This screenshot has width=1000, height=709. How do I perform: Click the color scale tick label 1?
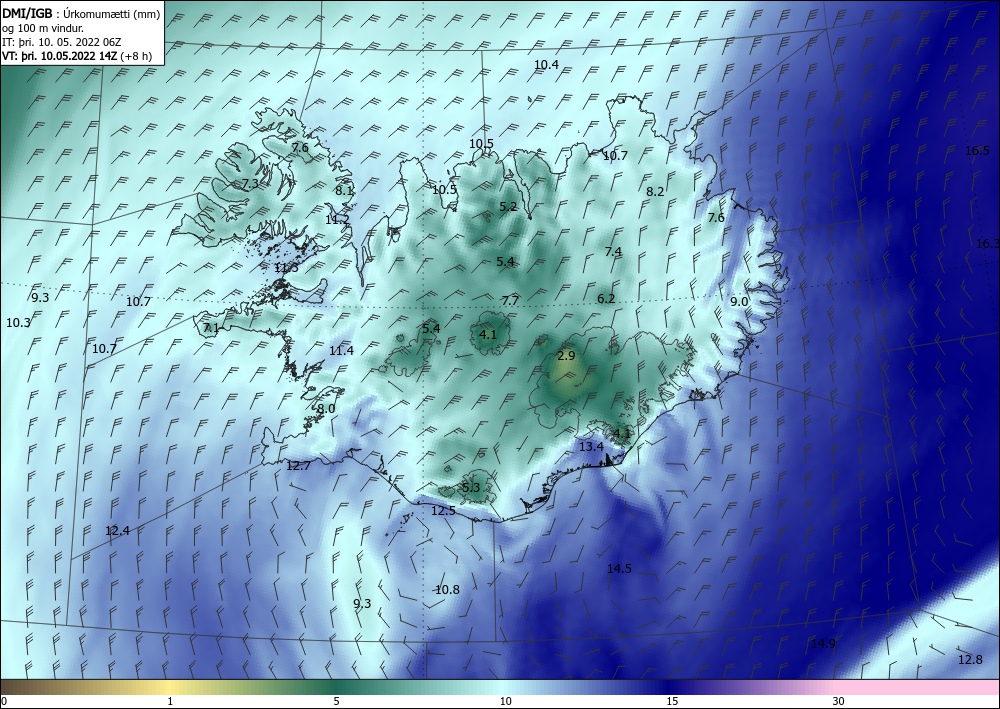click(170, 702)
